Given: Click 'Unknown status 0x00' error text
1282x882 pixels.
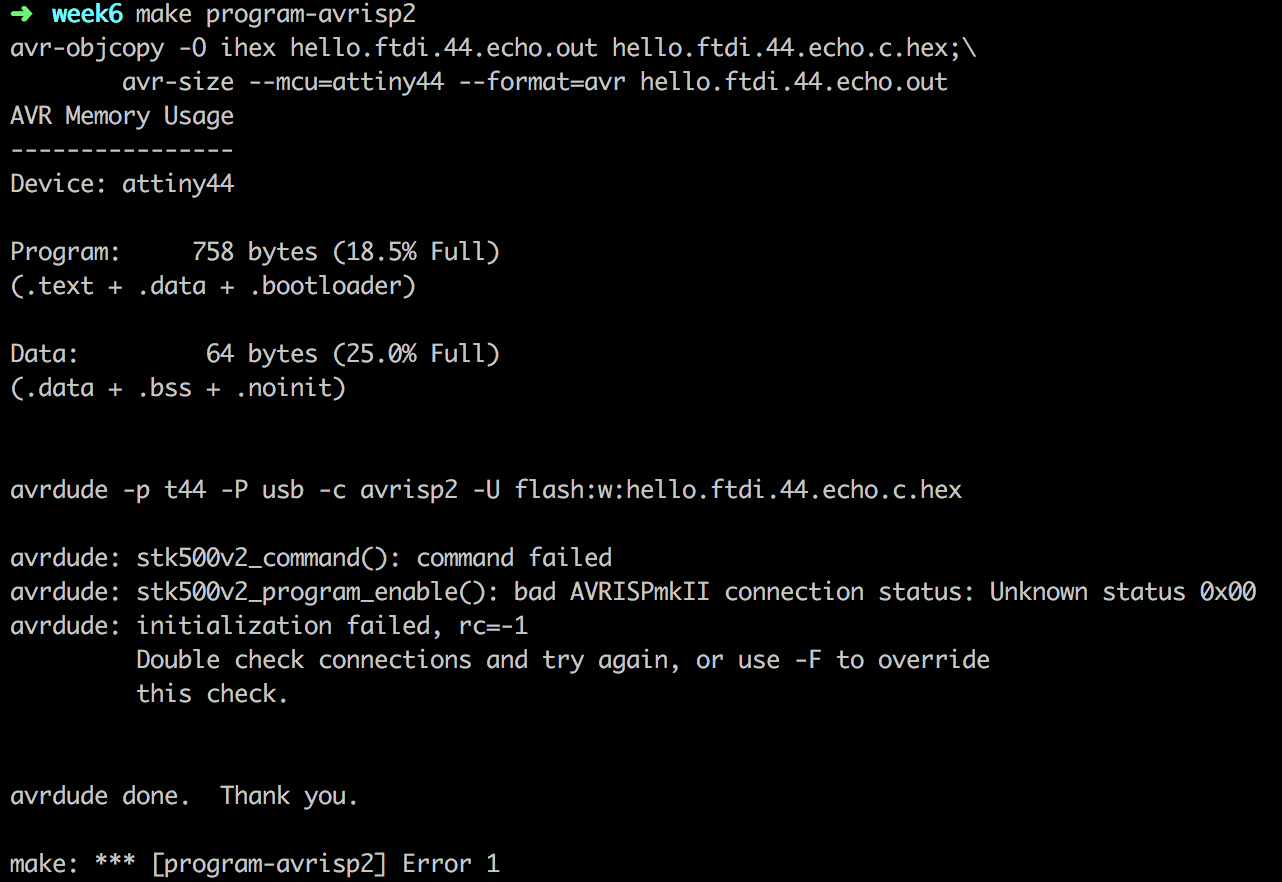Looking at the screenshot, I should (x=1123, y=592).
